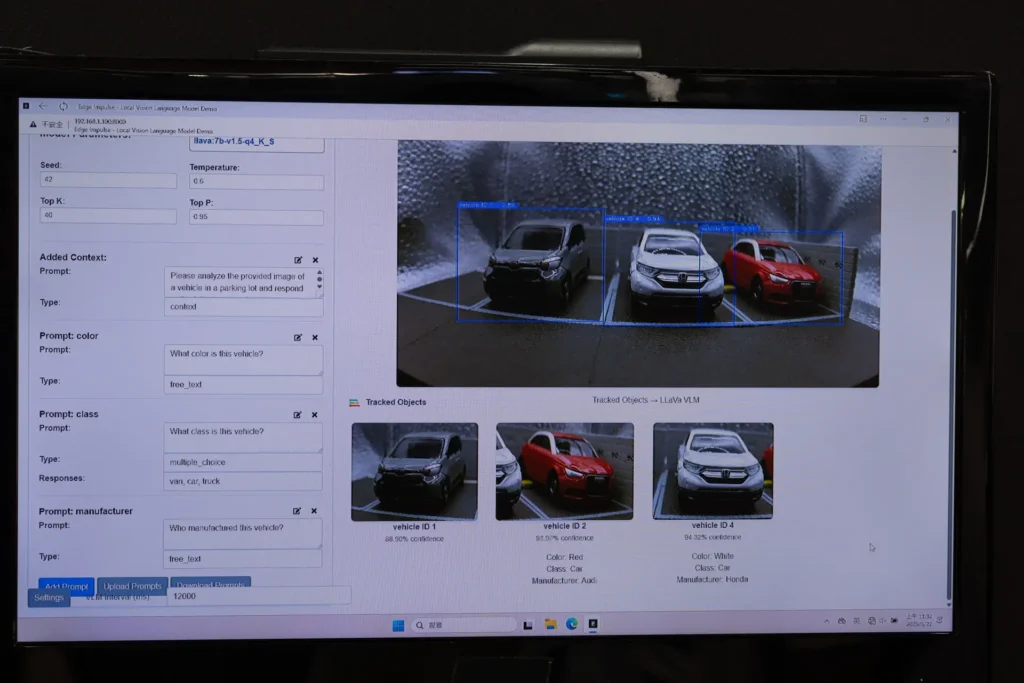Edit the Added Context prompt

point(298,260)
